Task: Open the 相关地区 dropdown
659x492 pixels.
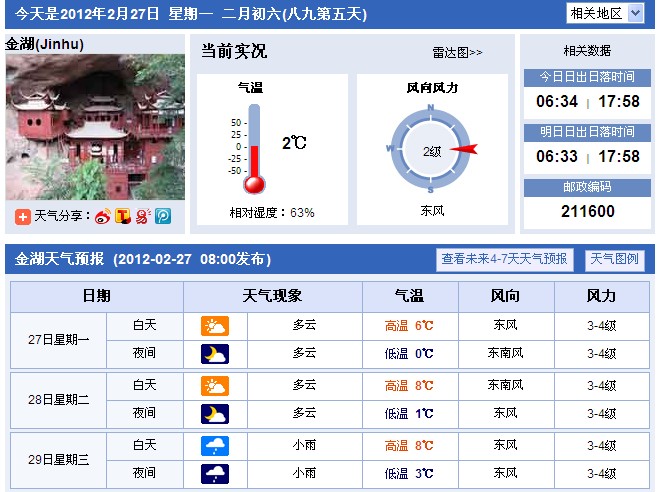Action: point(606,13)
